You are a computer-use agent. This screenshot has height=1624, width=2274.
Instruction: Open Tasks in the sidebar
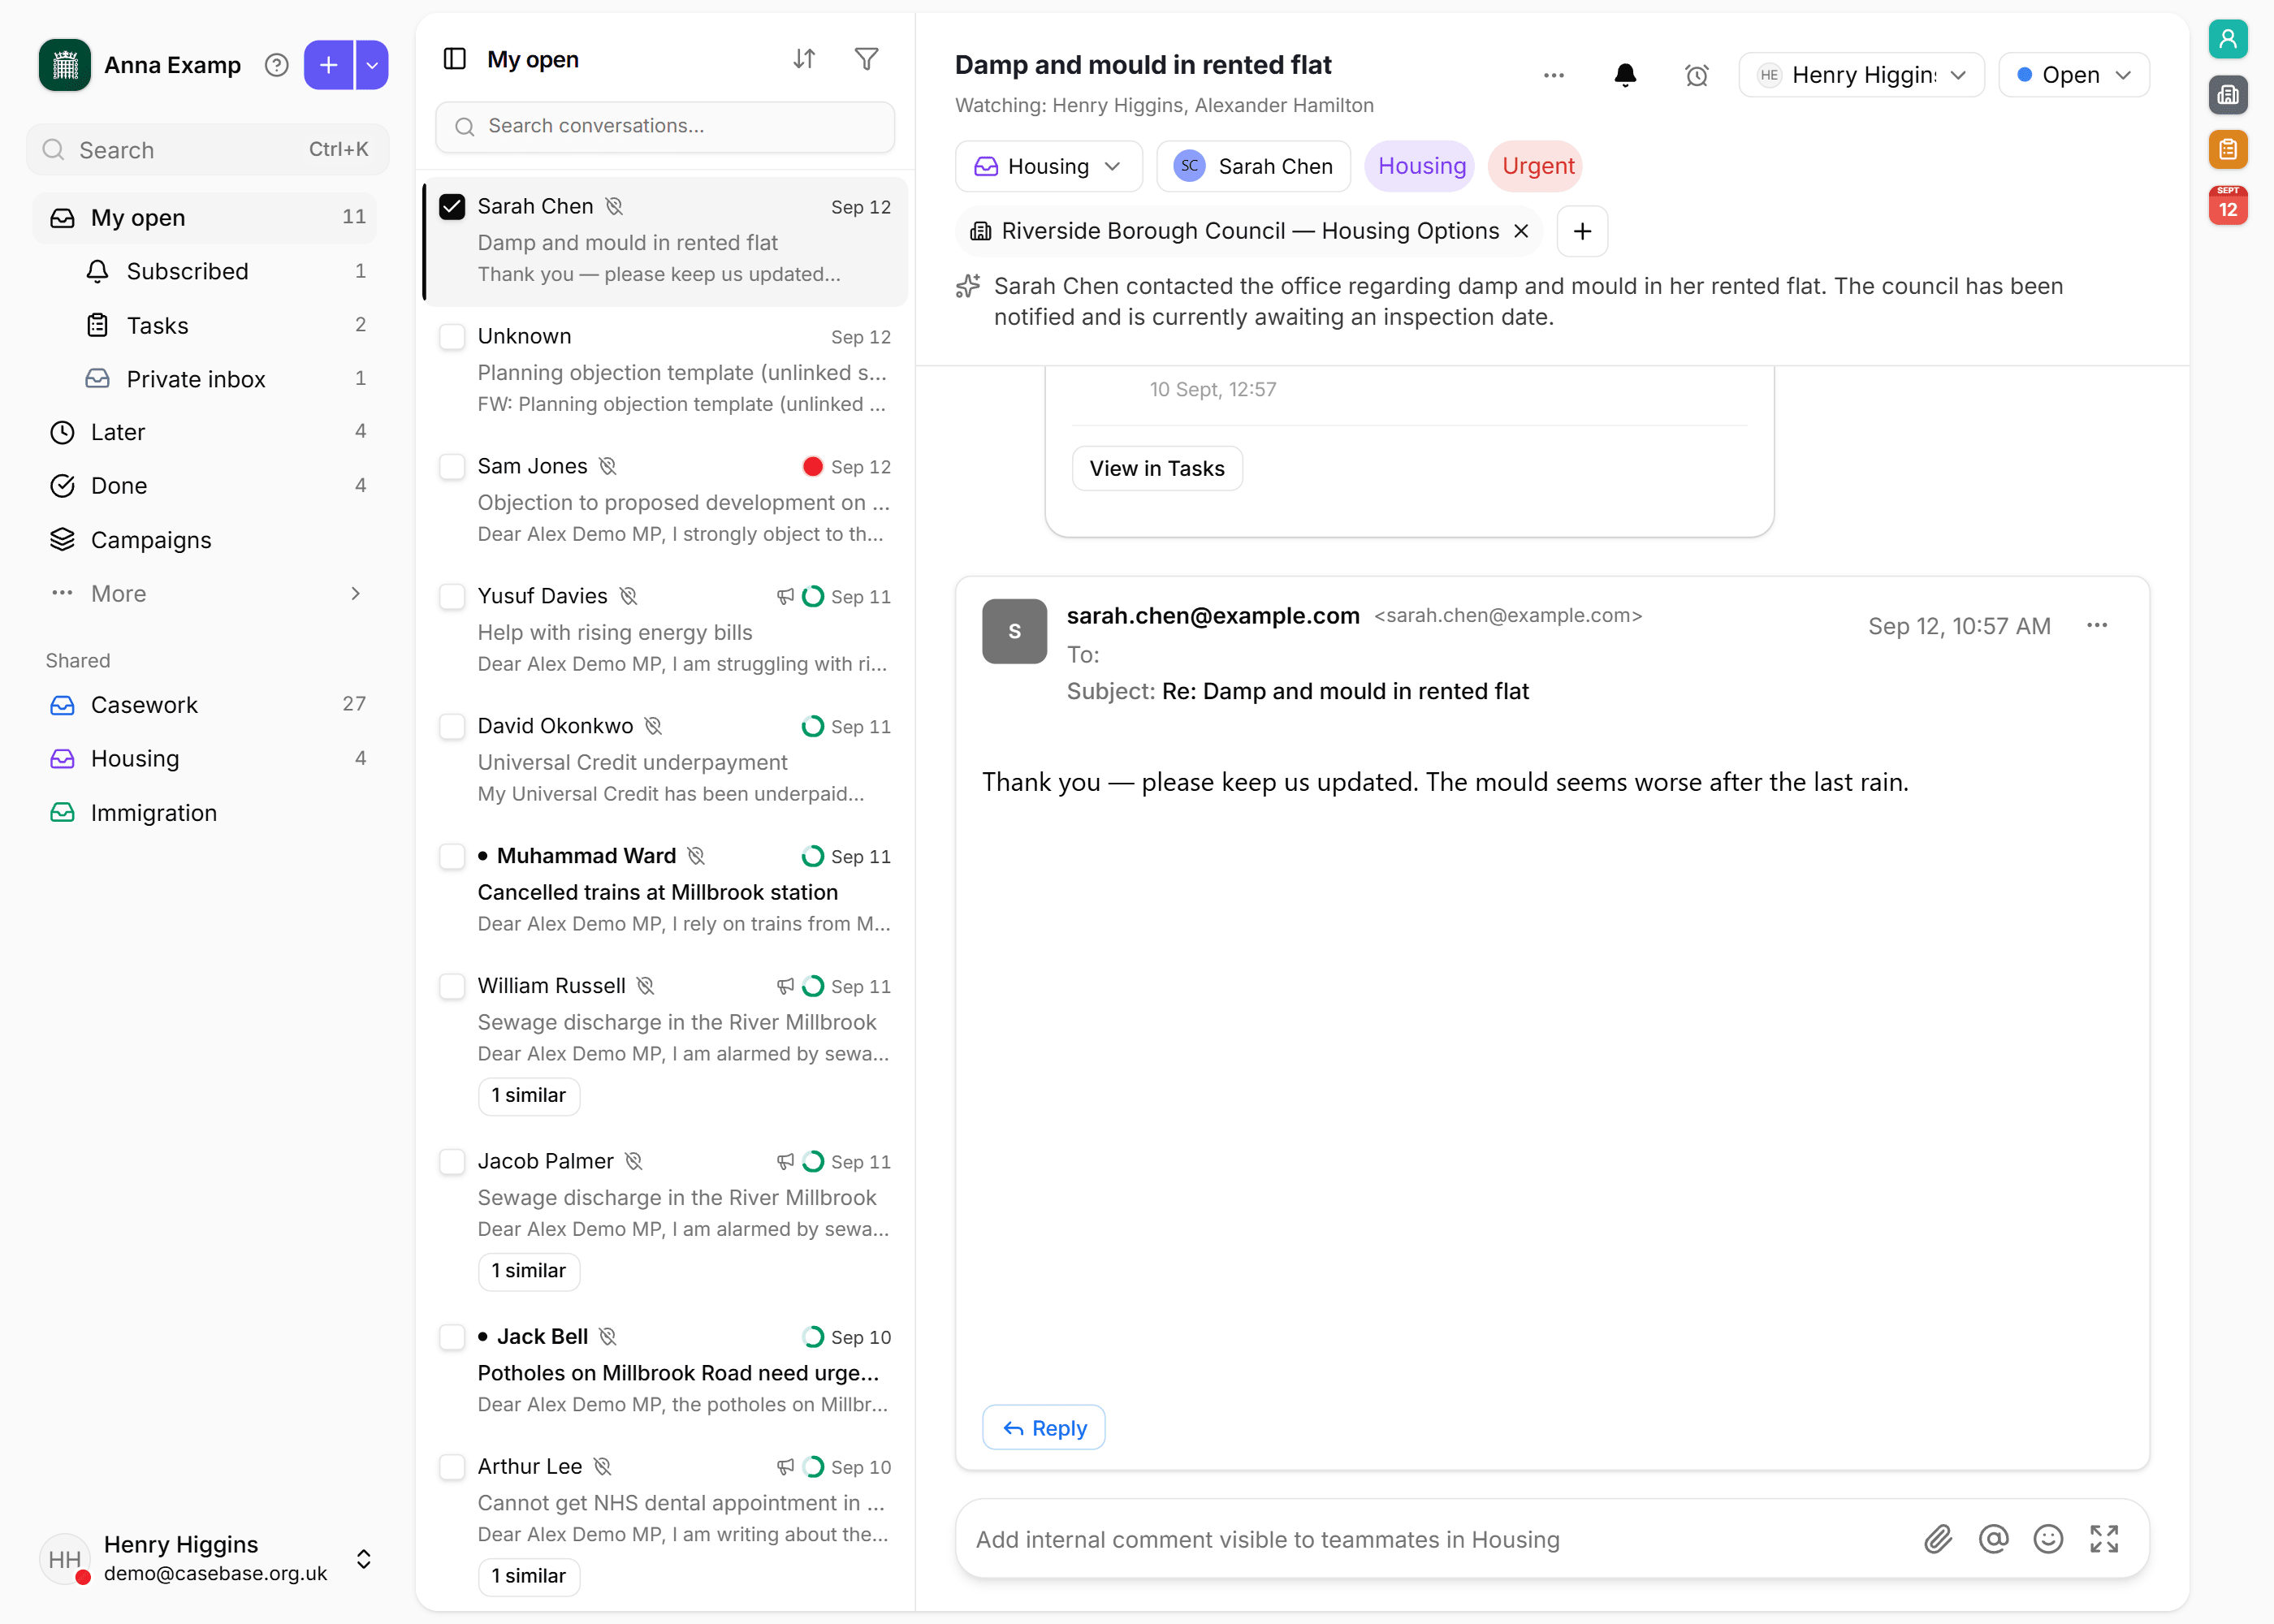pos(224,325)
